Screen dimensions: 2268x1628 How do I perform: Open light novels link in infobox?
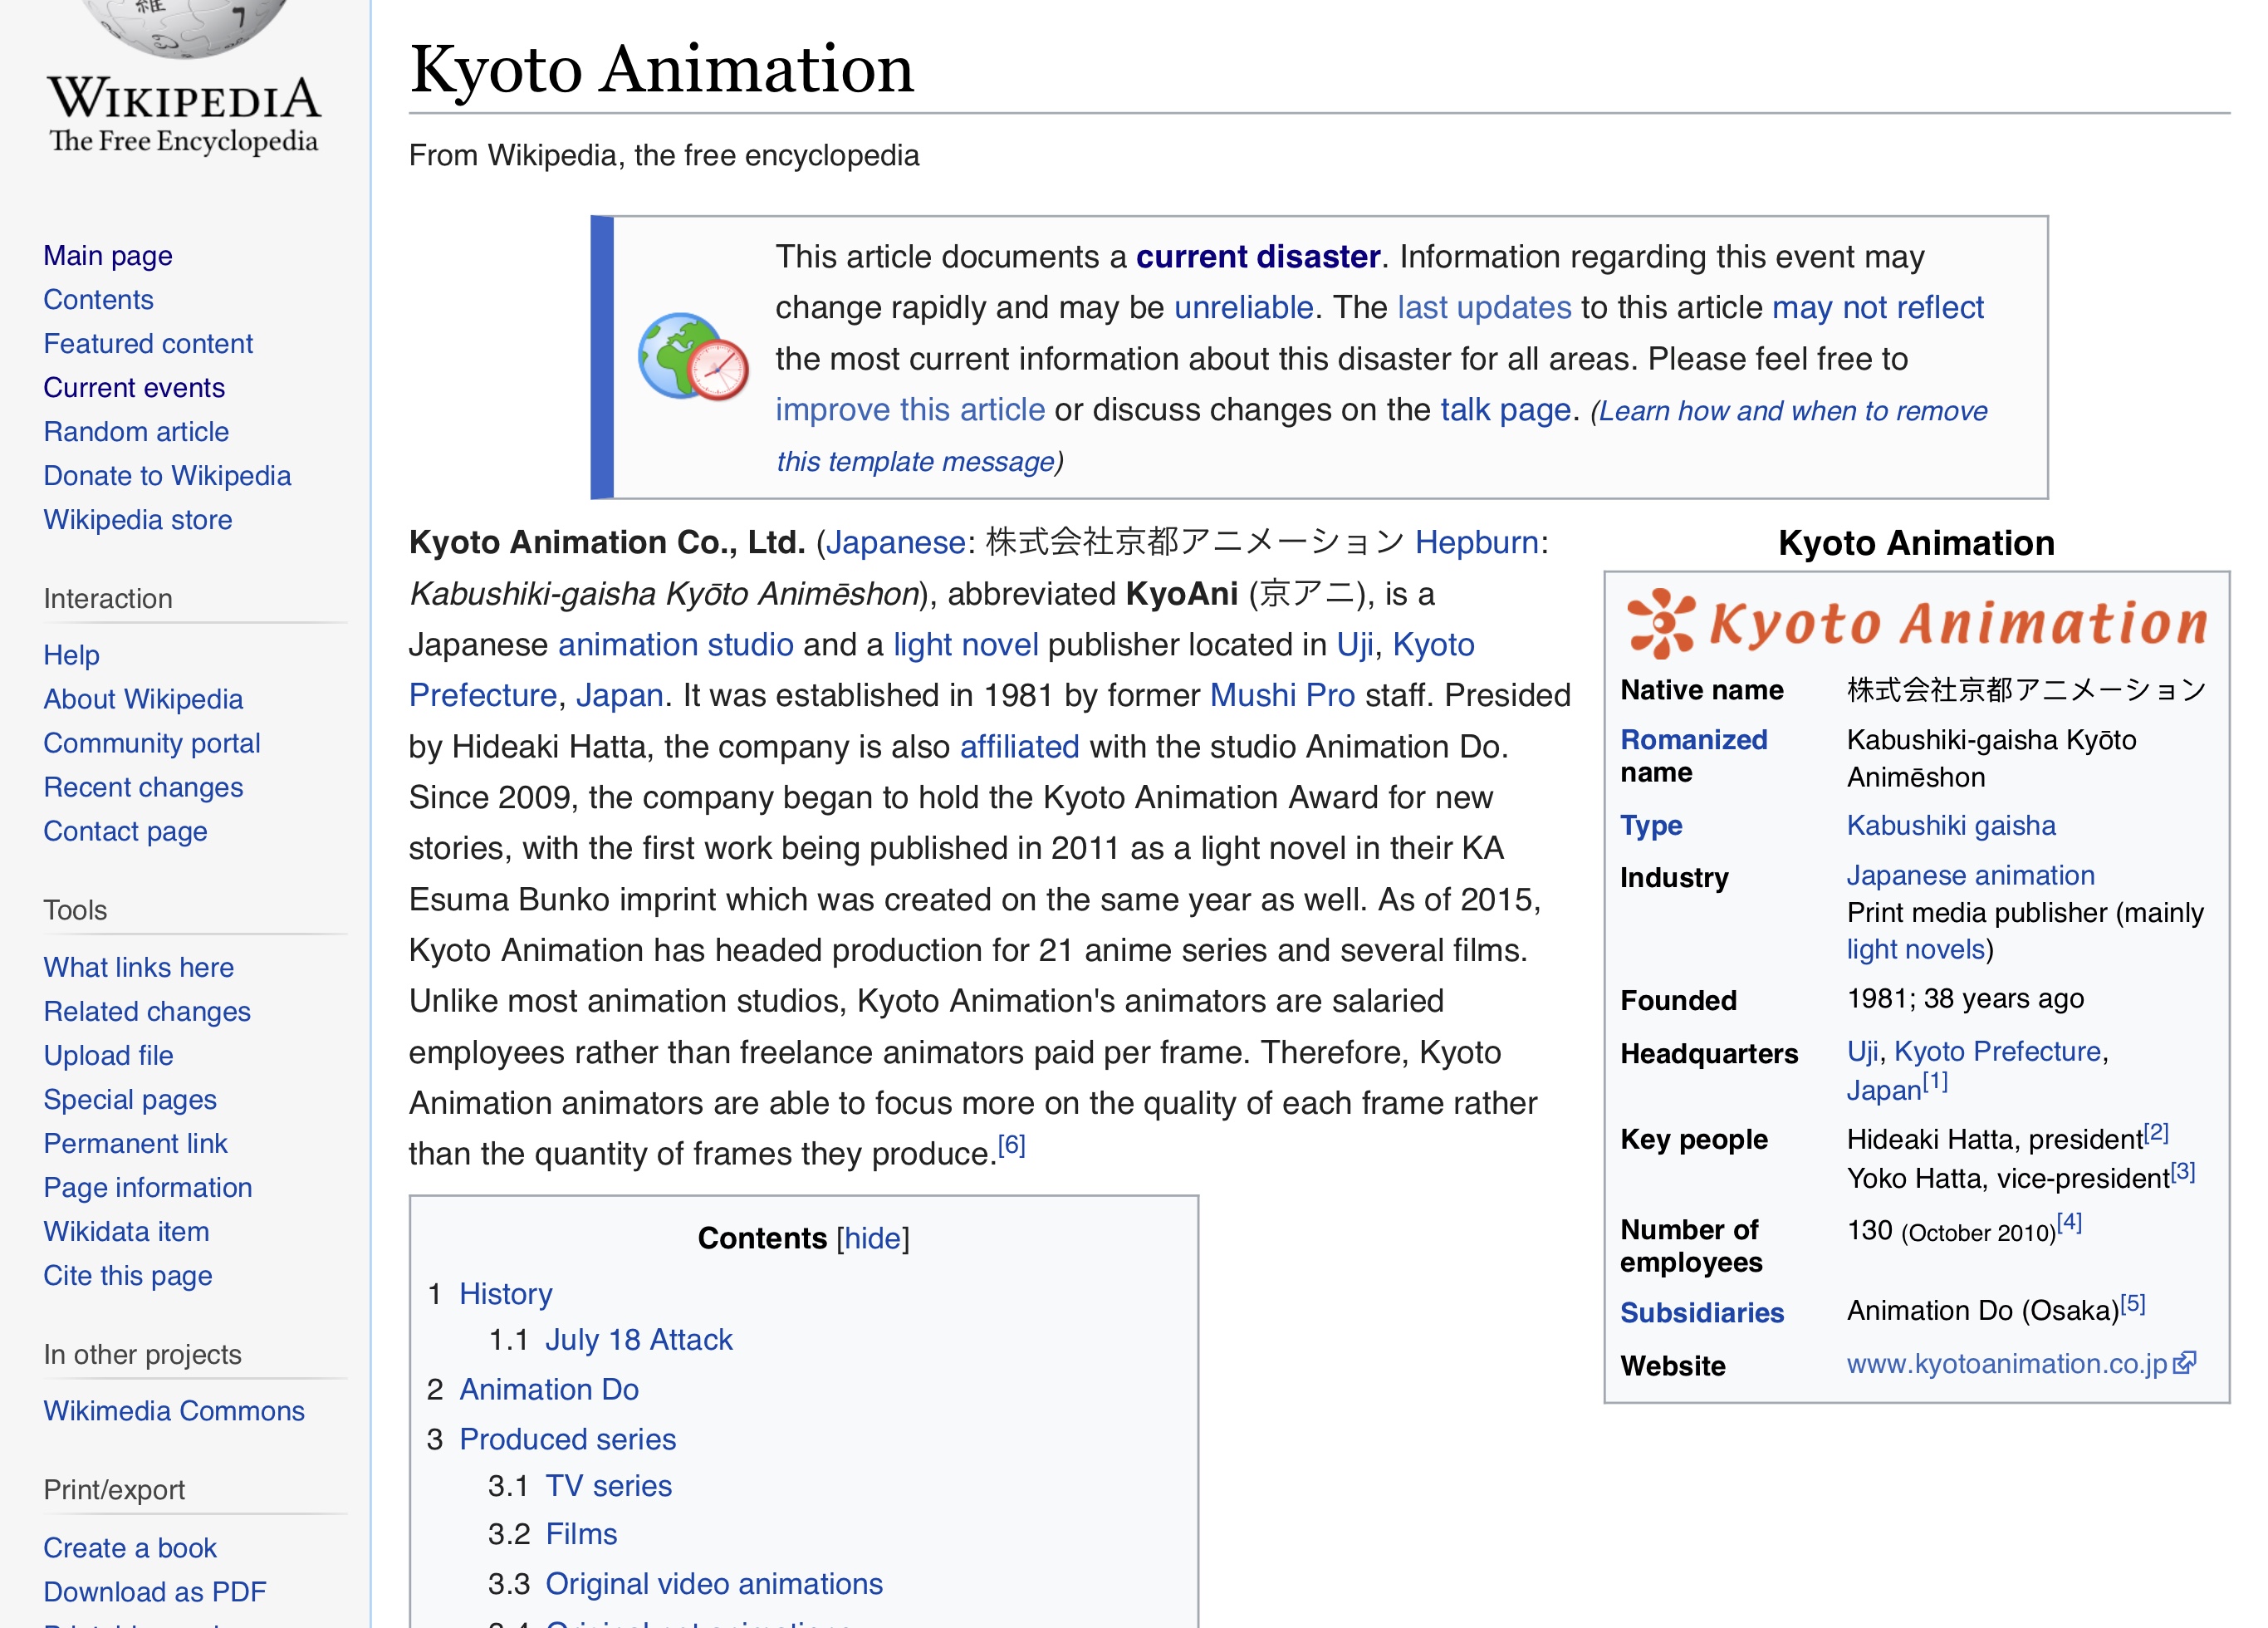click(1915, 950)
